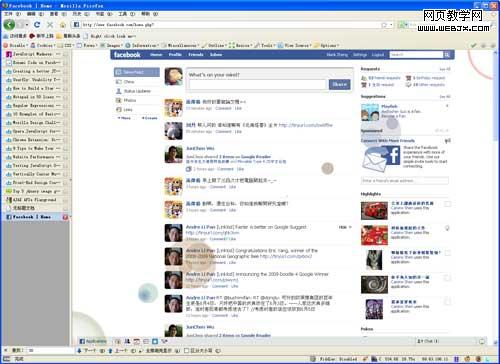Click the green browser Back arrow
Viewport: 500px width, 364px height.
pos(9,24)
